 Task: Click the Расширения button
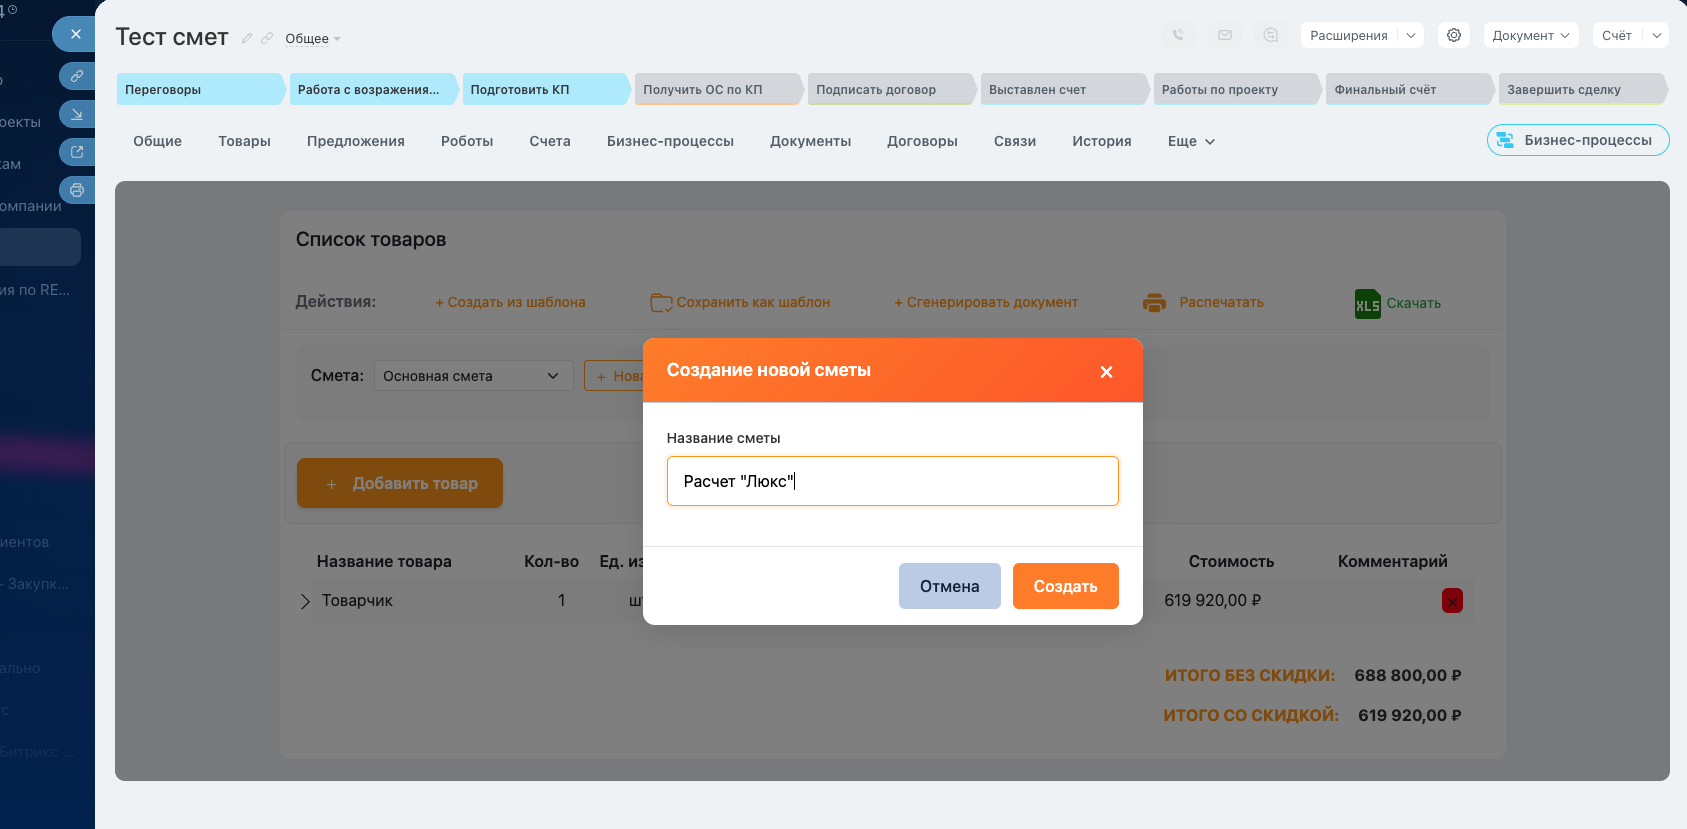coord(1349,35)
